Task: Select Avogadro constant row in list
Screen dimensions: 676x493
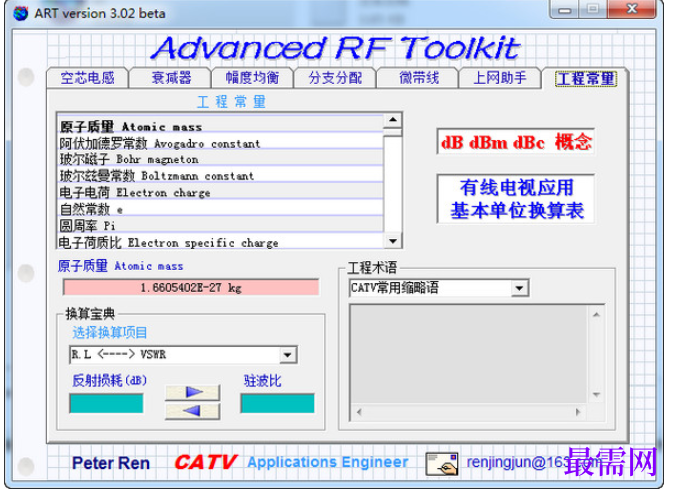Action: pos(220,143)
